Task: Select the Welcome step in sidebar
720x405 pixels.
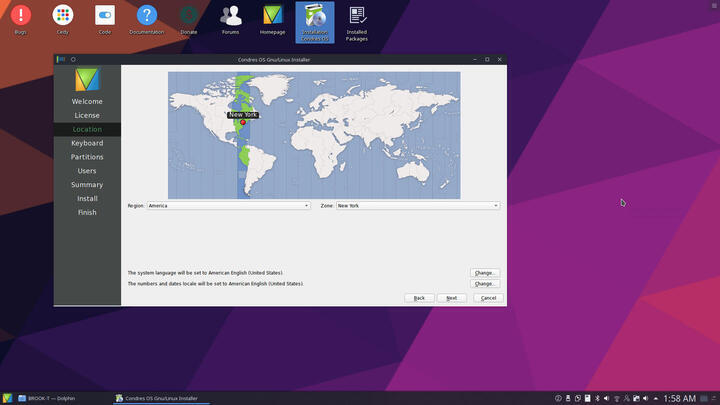Action: tap(87, 101)
